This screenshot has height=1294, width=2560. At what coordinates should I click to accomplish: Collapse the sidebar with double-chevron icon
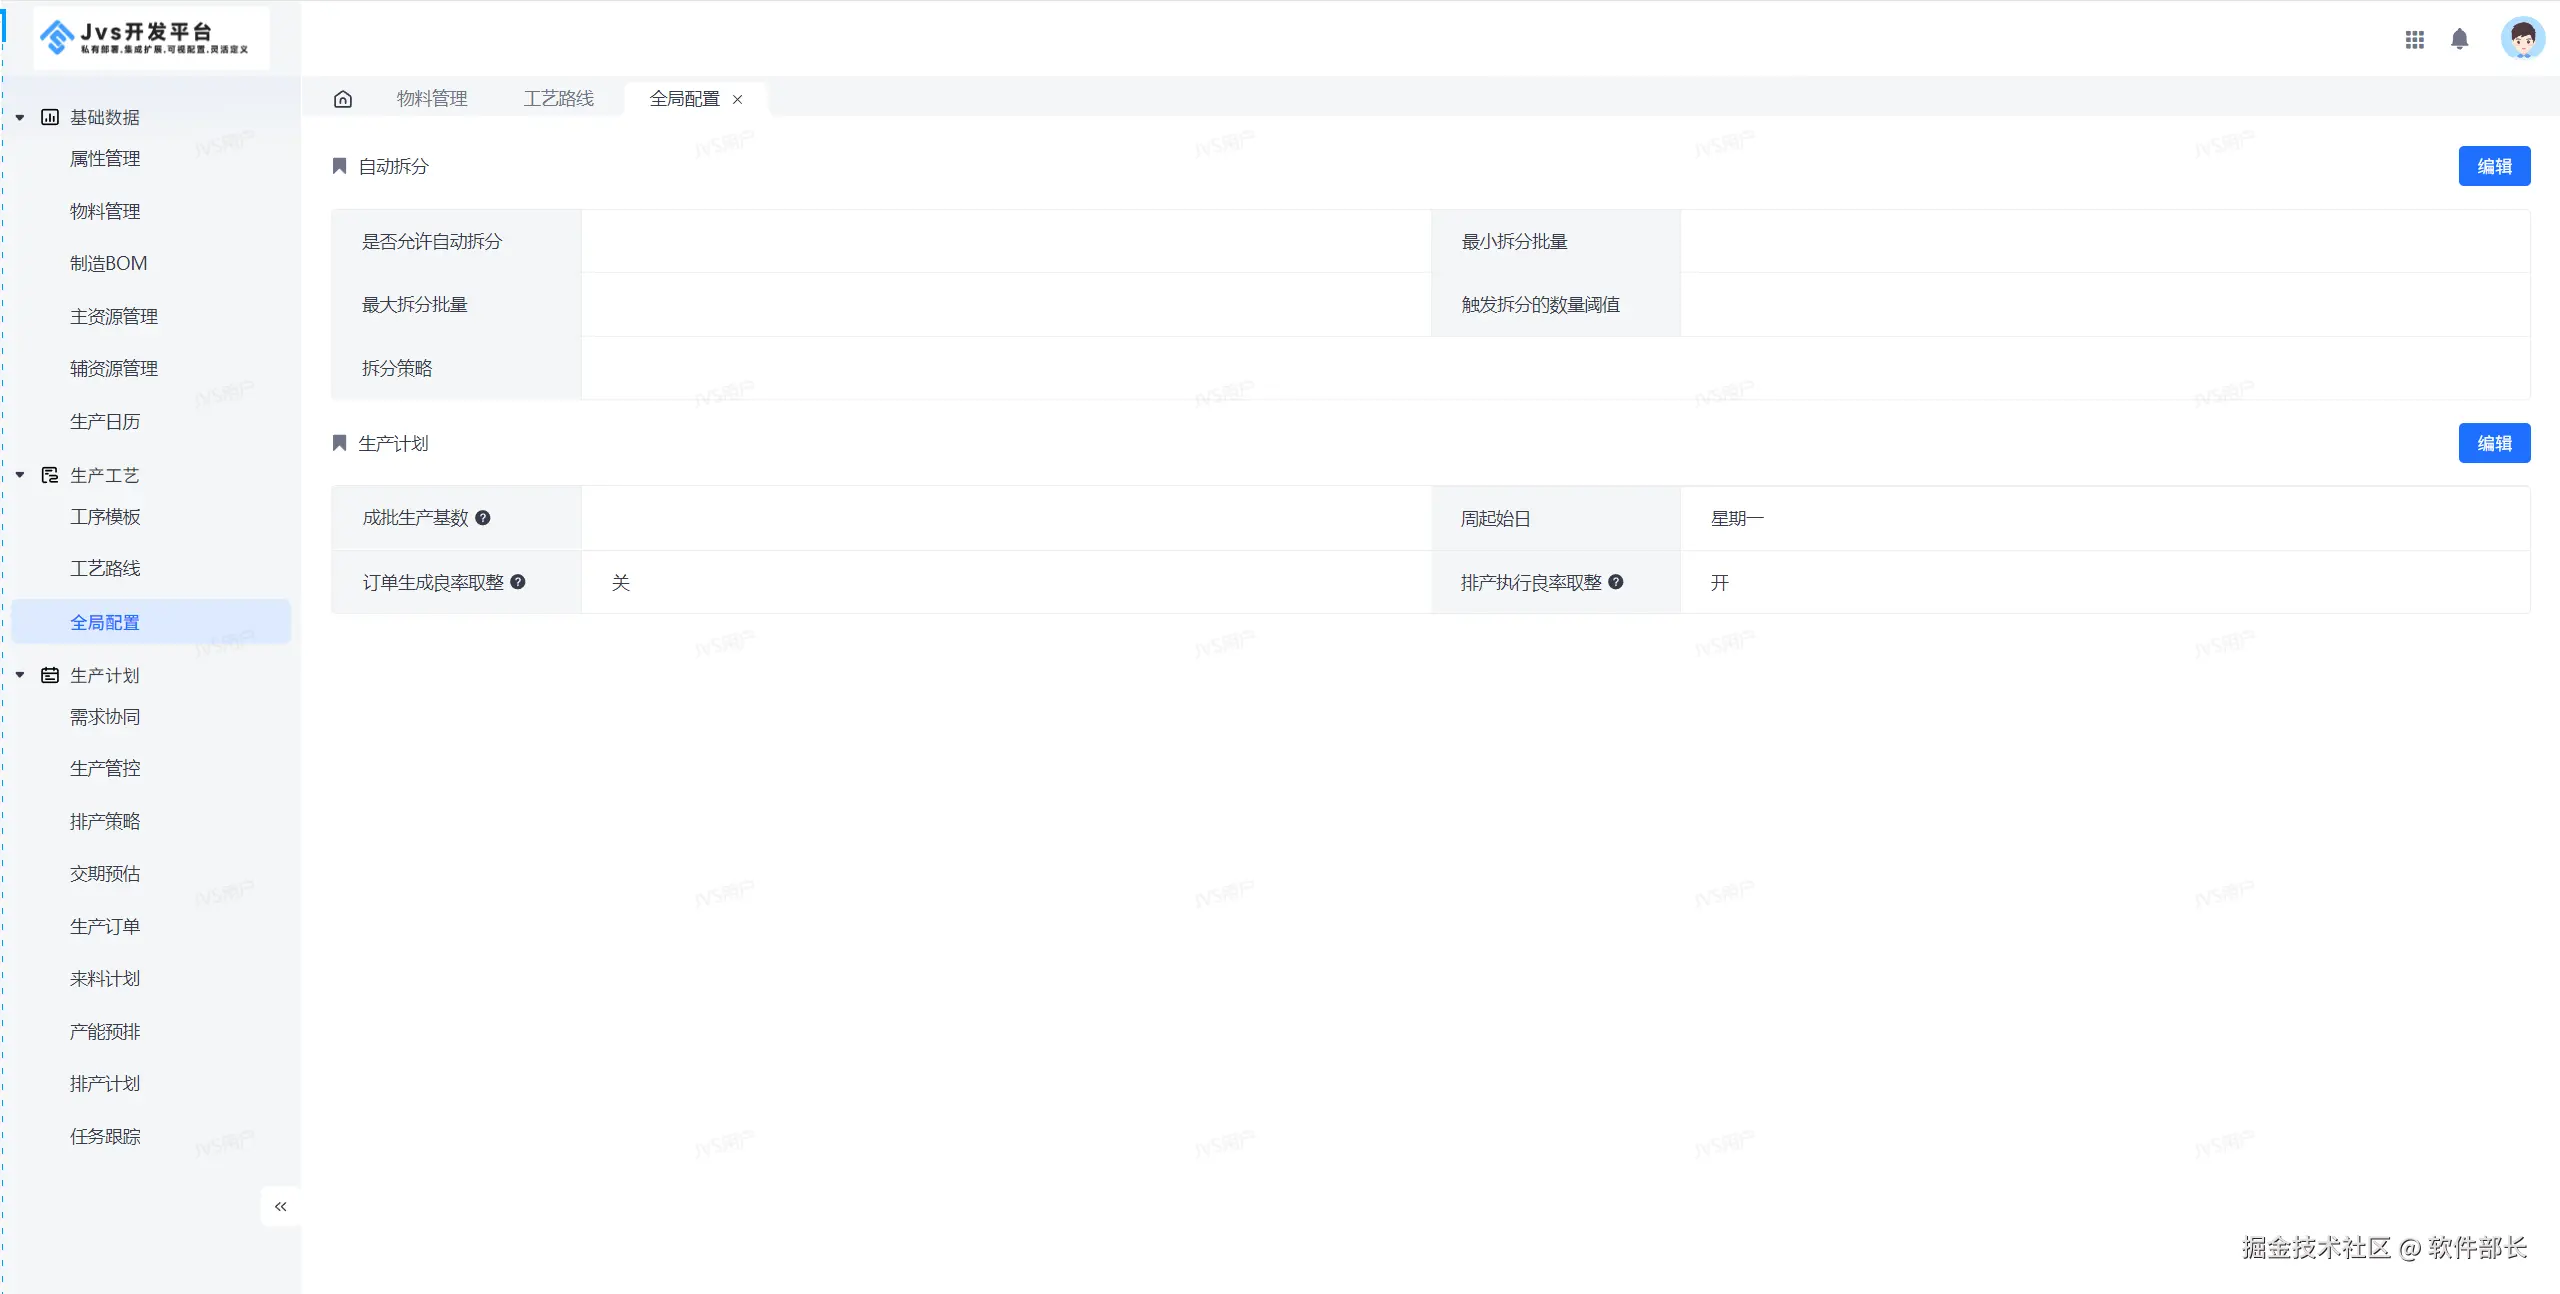point(281,1206)
